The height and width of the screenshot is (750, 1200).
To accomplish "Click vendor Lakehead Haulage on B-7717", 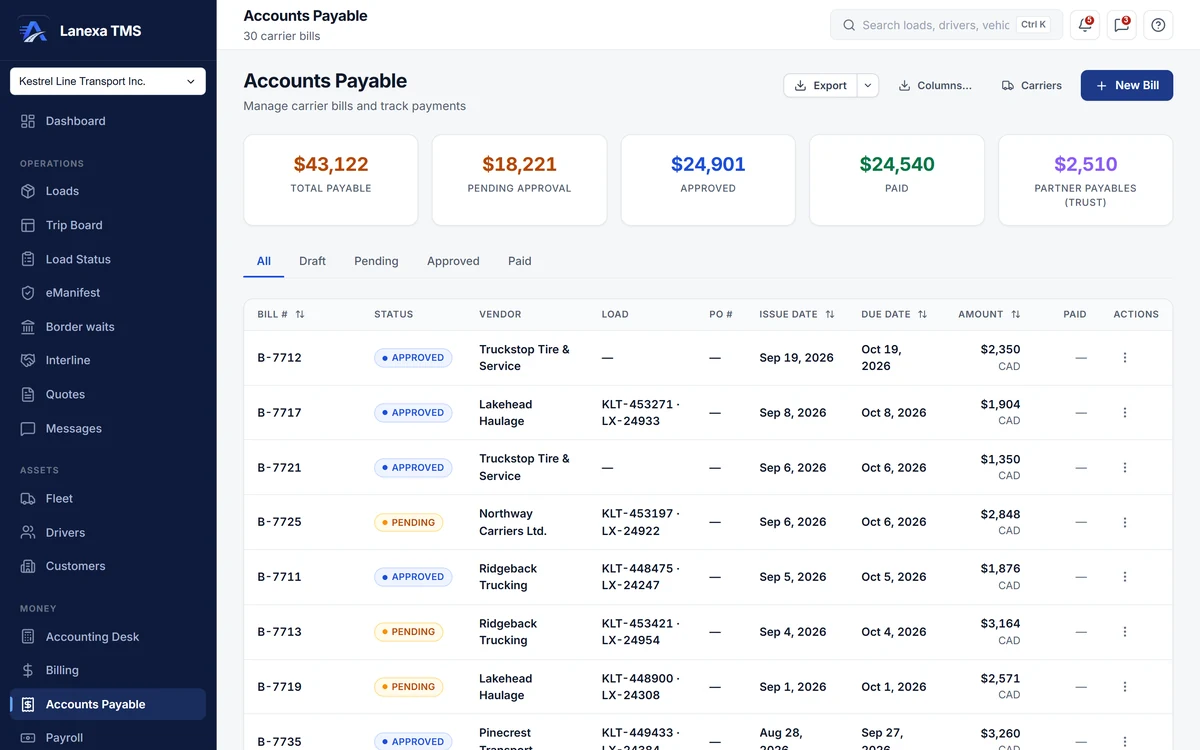I will click(506, 413).
